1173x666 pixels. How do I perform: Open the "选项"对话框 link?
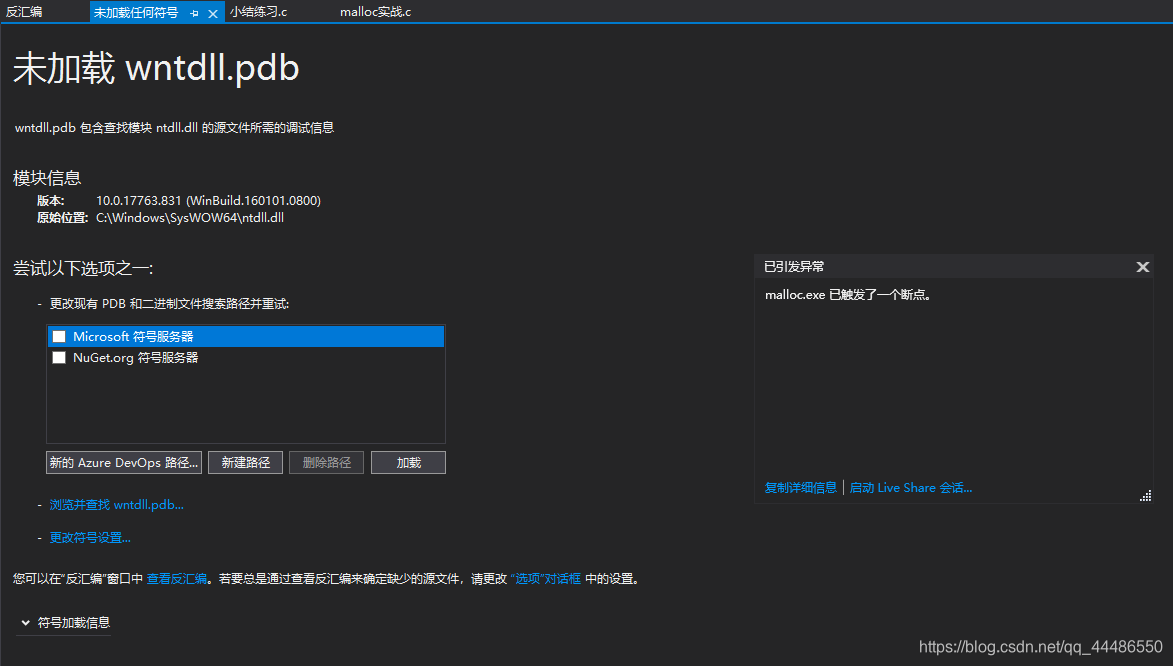[x=546, y=579]
